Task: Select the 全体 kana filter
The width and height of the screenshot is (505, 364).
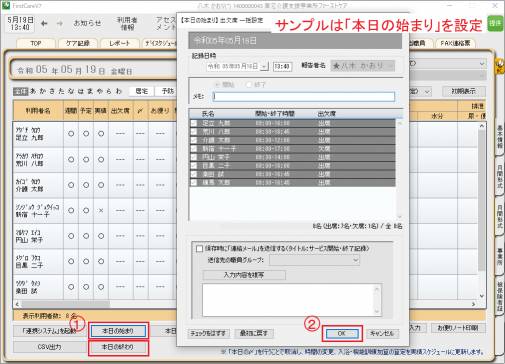Action: click(x=20, y=91)
